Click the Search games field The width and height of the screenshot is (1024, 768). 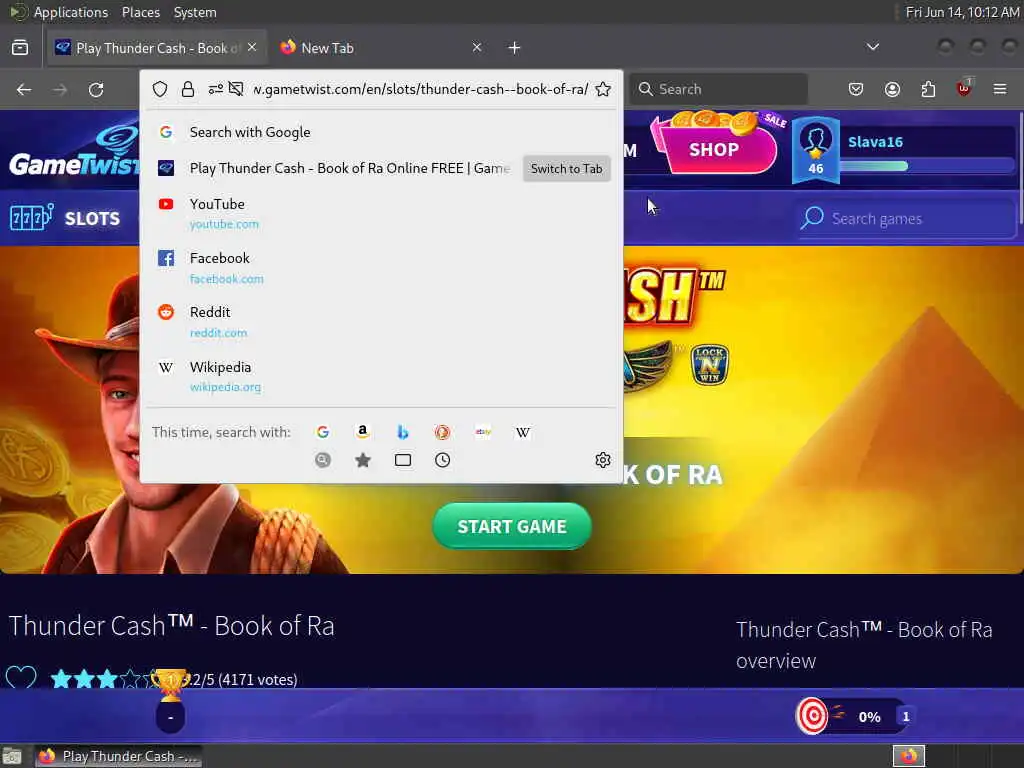pyautogui.click(x=906, y=219)
